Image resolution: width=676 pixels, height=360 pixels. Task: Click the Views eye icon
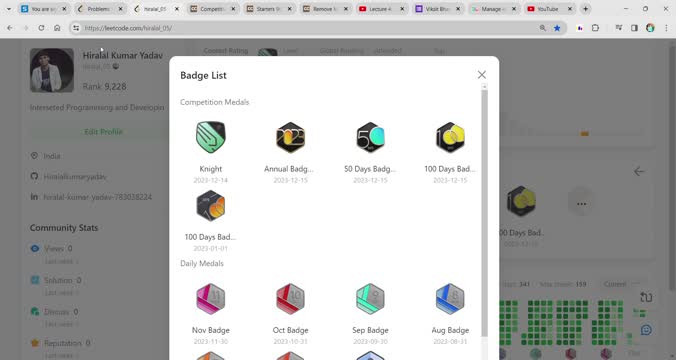(x=35, y=248)
